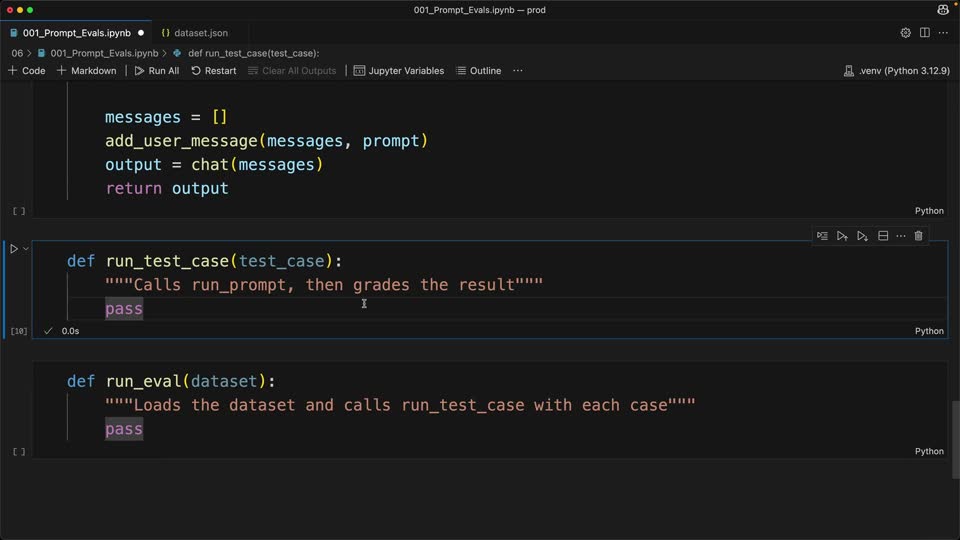The image size is (960, 540).
Task: Expand run options dropdown beside run button
Action: click(x=26, y=249)
